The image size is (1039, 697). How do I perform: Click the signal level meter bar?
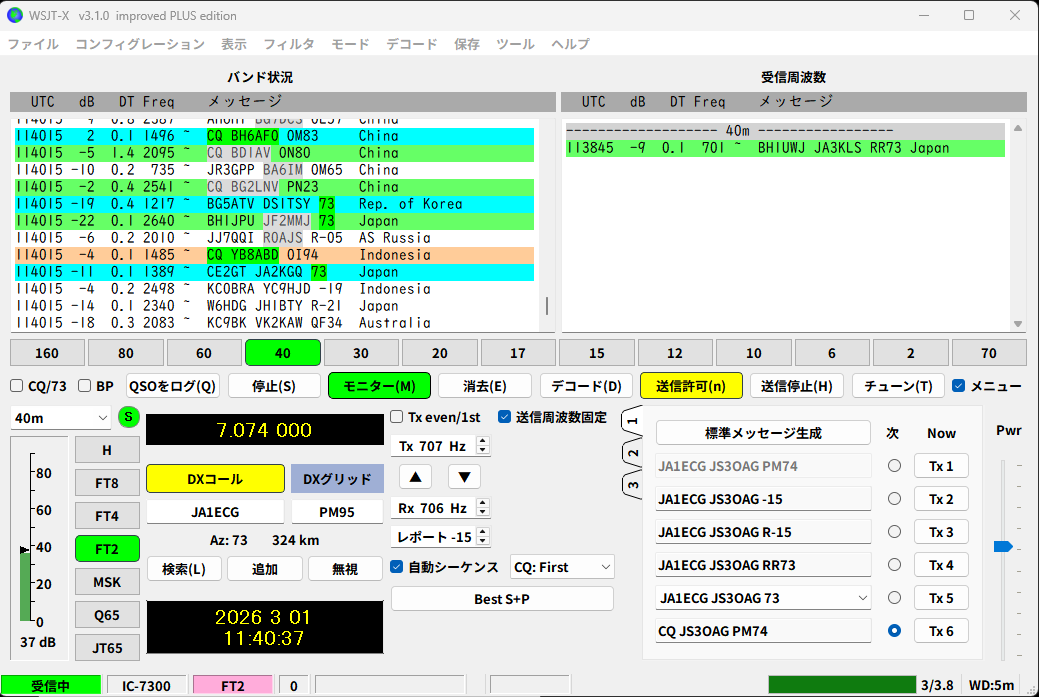pos(26,585)
